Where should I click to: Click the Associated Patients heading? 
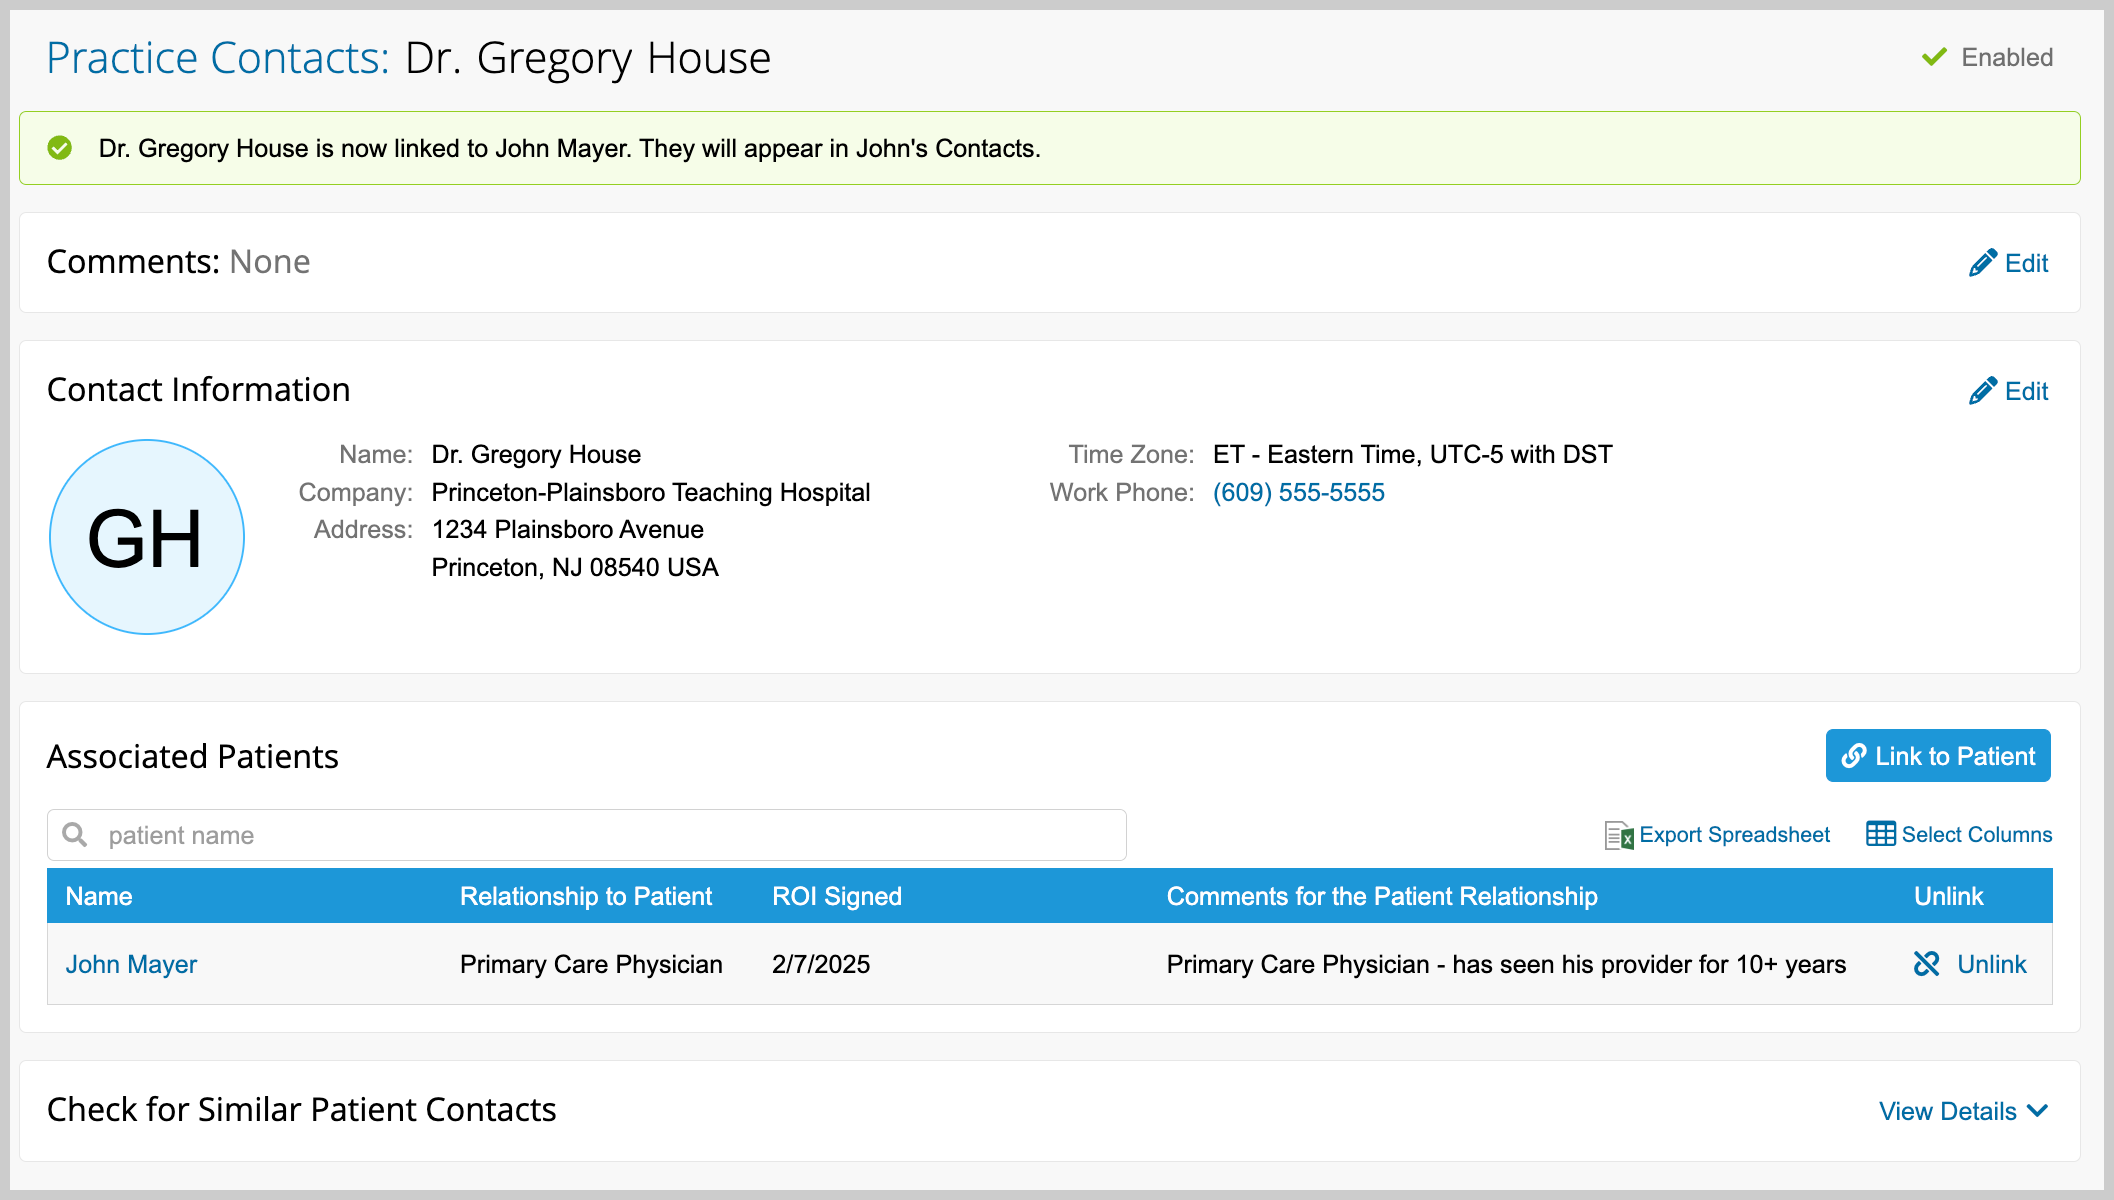(193, 756)
